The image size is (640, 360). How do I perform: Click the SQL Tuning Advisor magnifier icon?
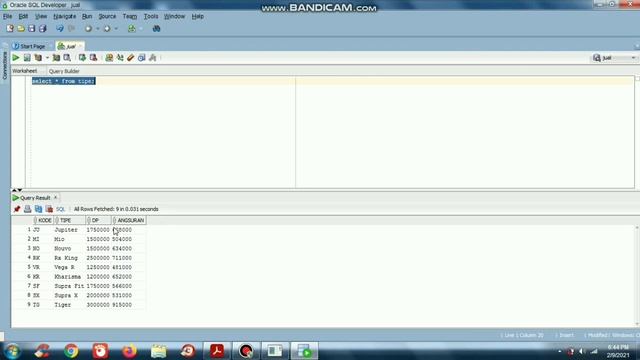click(x=67, y=58)
